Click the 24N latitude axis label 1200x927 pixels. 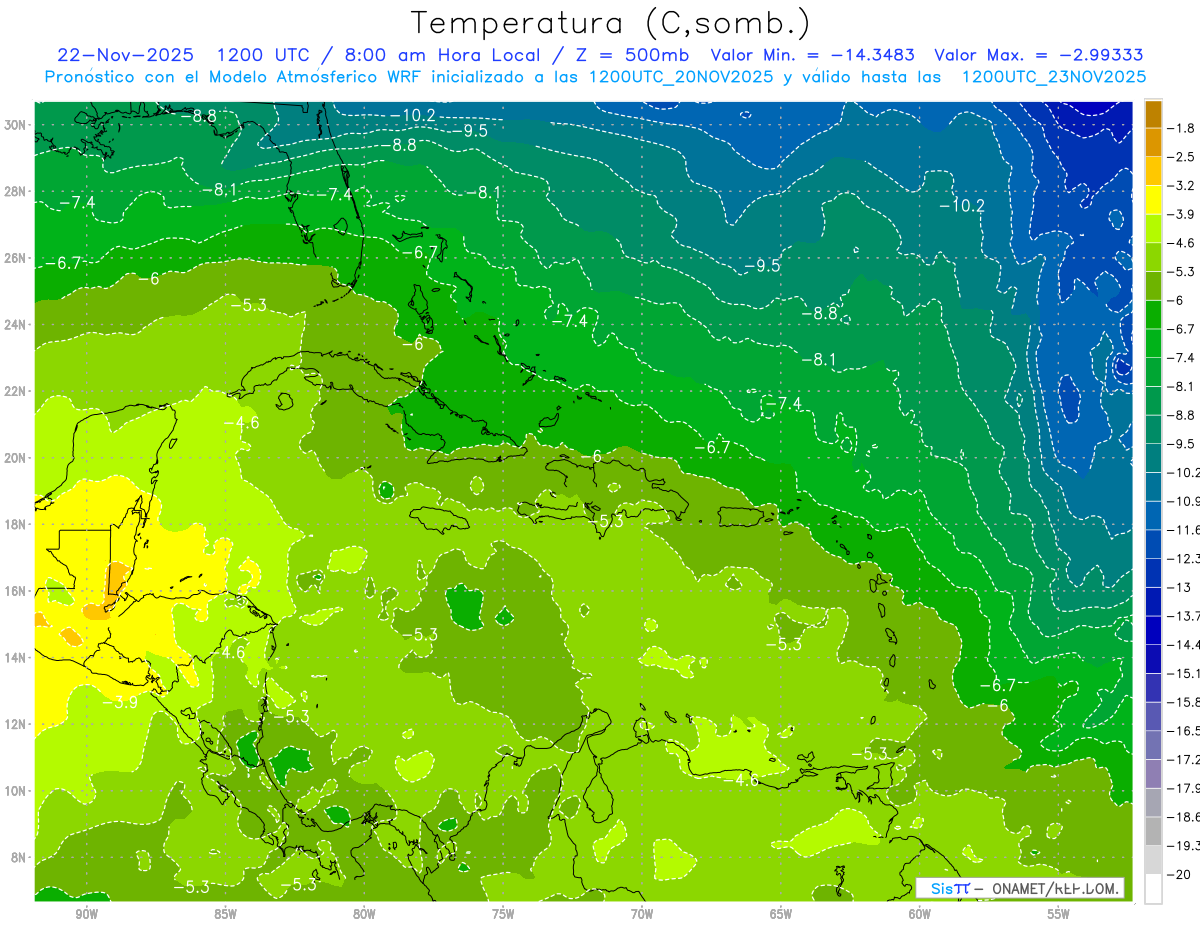click(x=15, y=325)
